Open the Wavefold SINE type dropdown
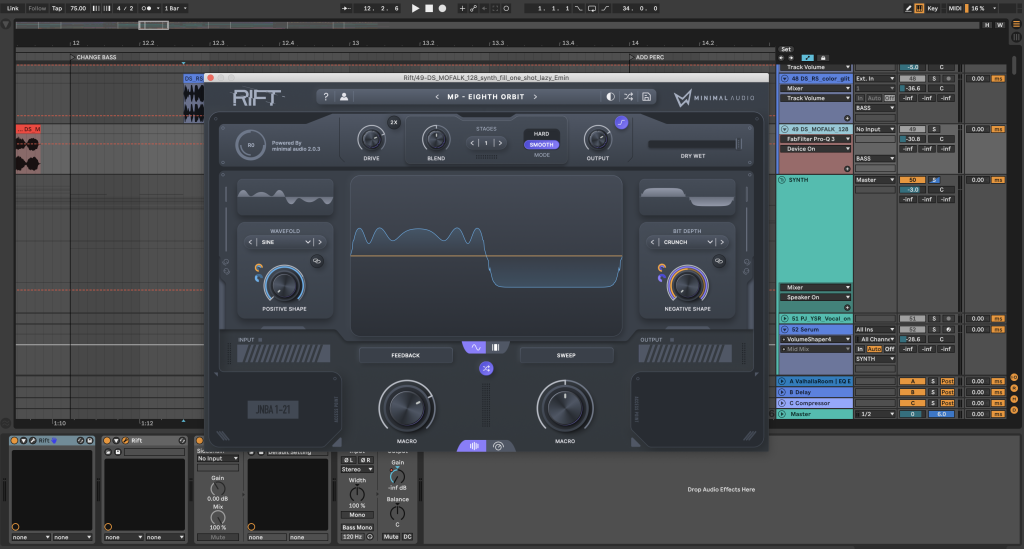 pyautogui.click(x=285, y=242)
